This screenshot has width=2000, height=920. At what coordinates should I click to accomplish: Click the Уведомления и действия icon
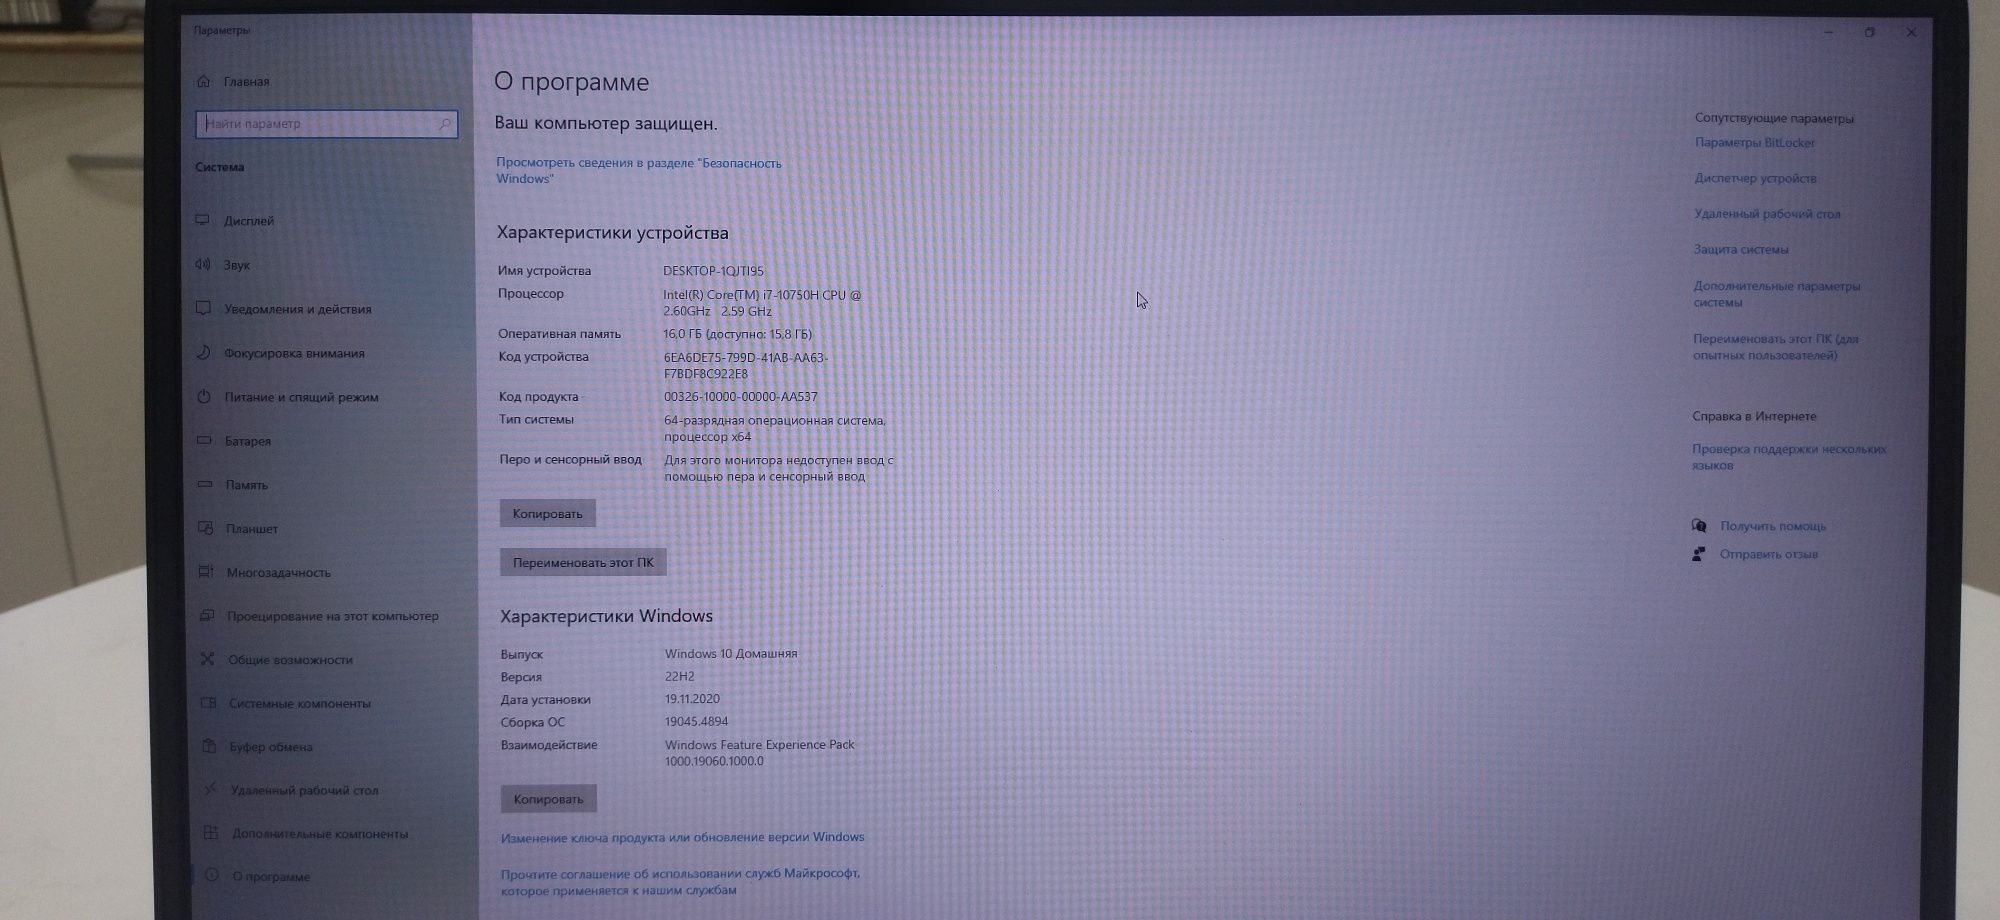tap(204, 308)
